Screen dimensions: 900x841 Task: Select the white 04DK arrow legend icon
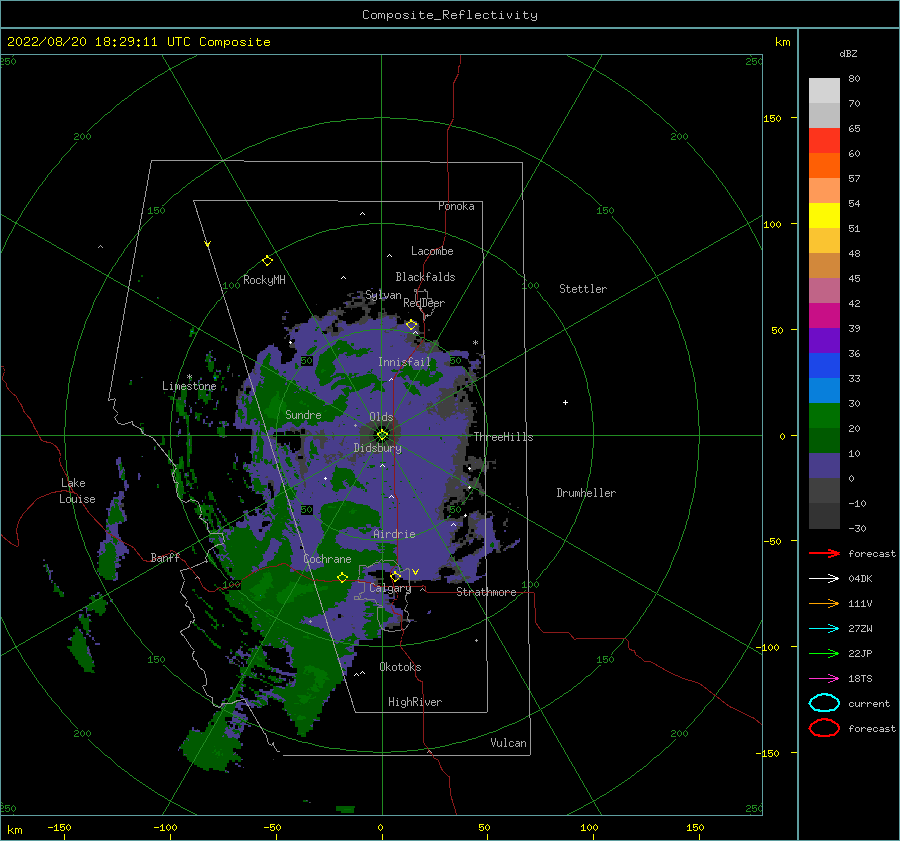pyautogui.click(x=824, y=578)
